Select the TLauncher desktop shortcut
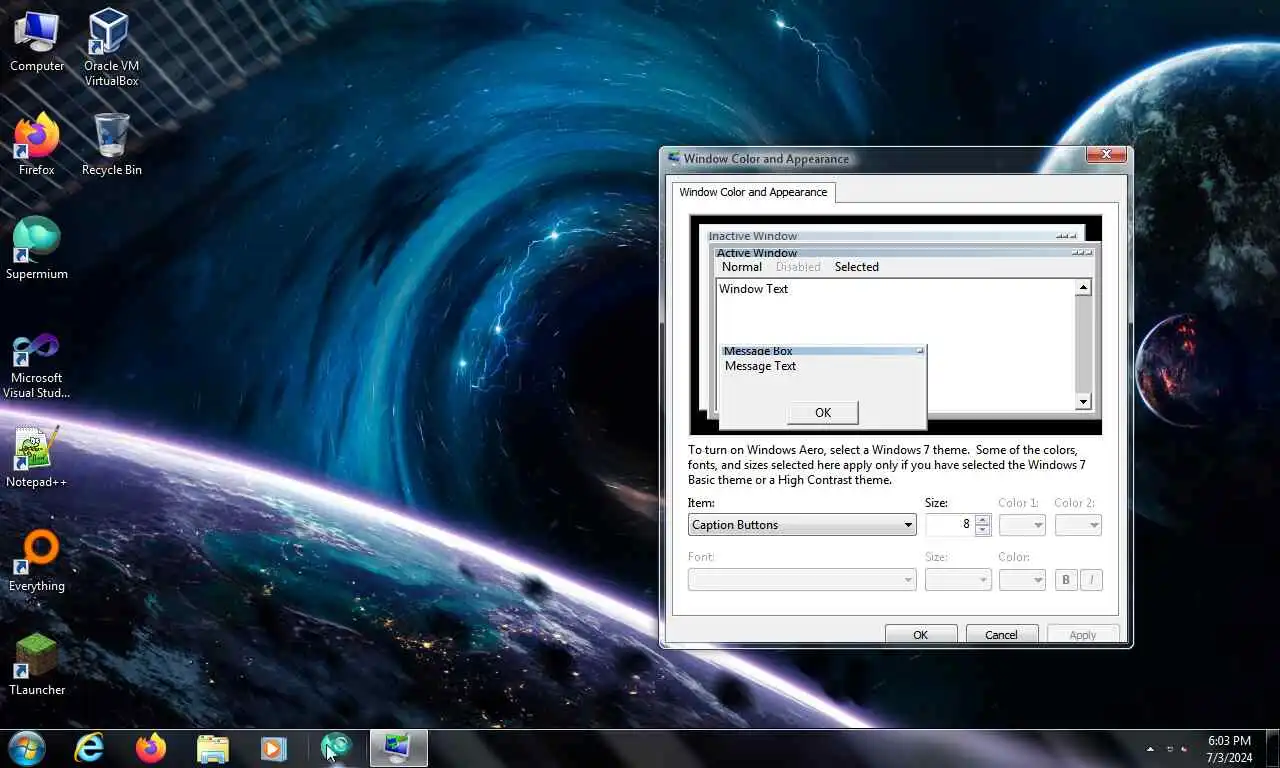 click(37, 665)
